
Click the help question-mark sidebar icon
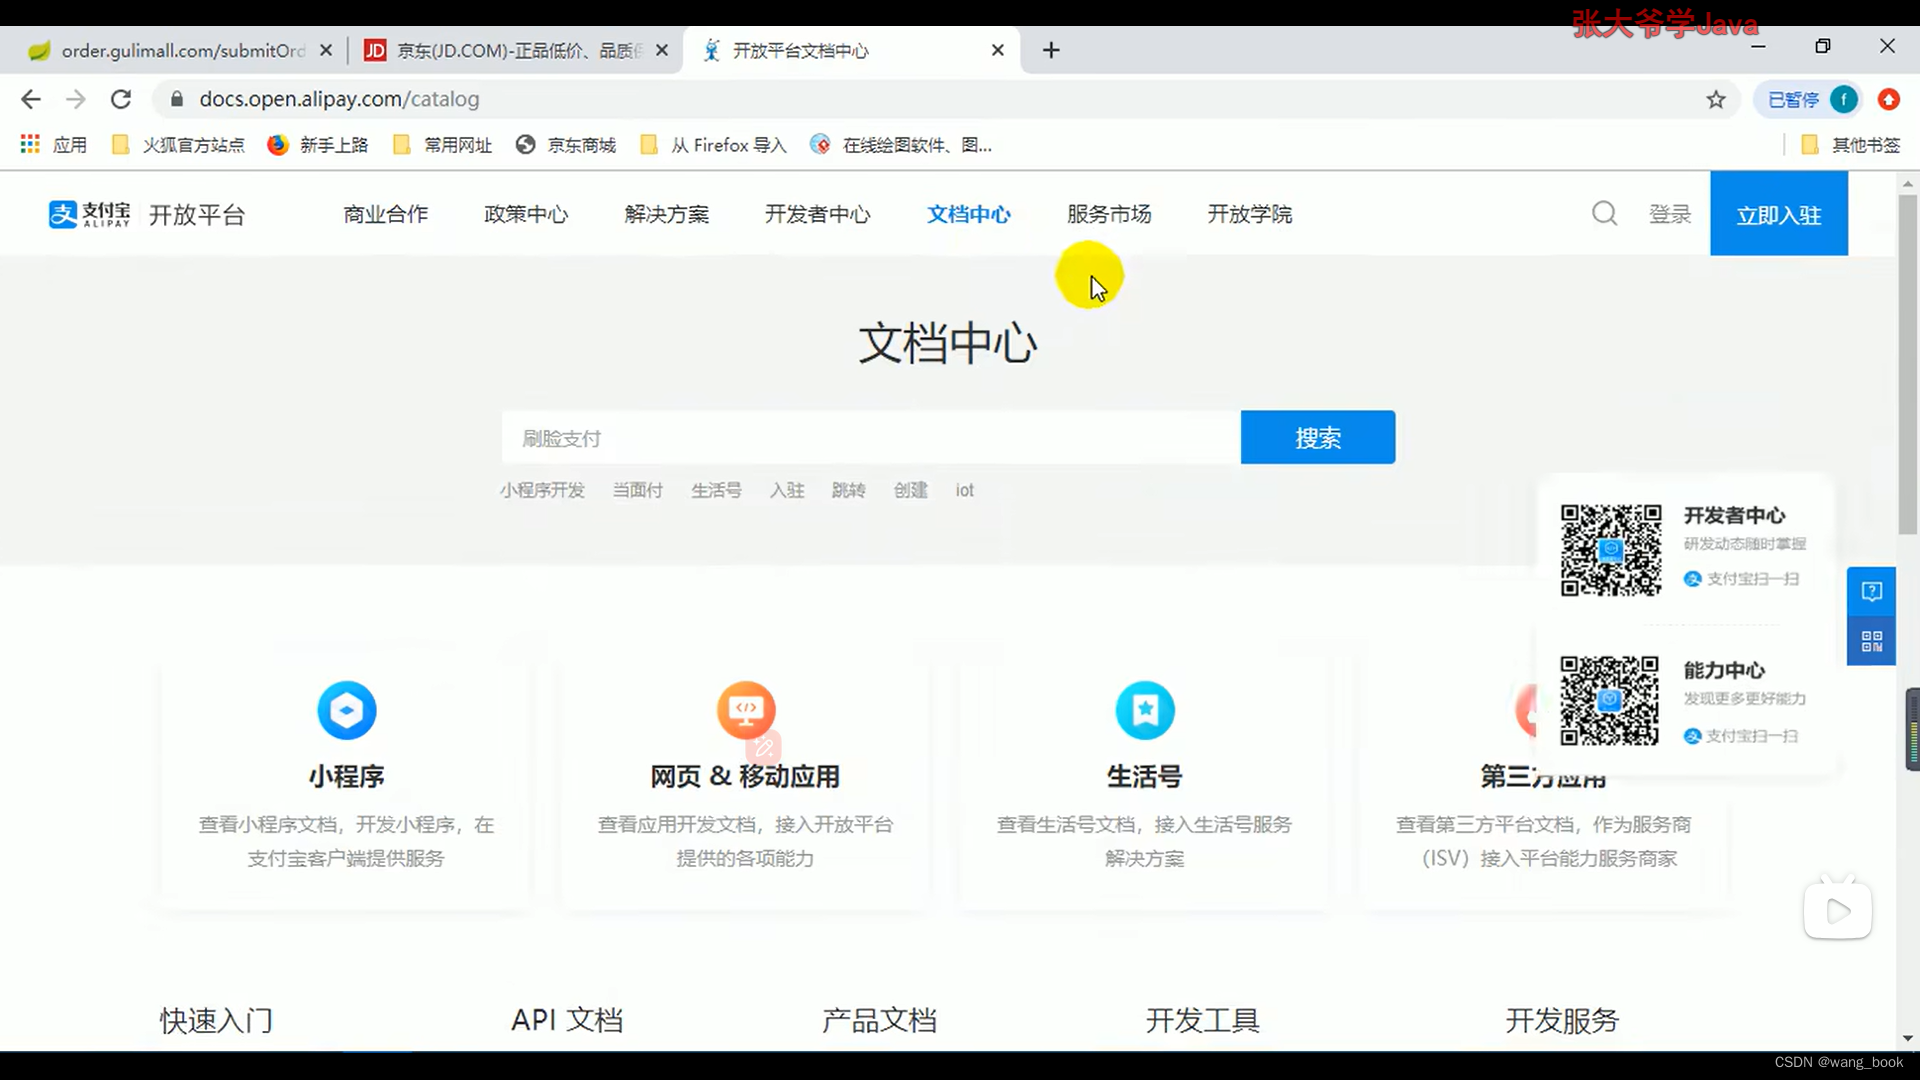(x=1871, y=591)
